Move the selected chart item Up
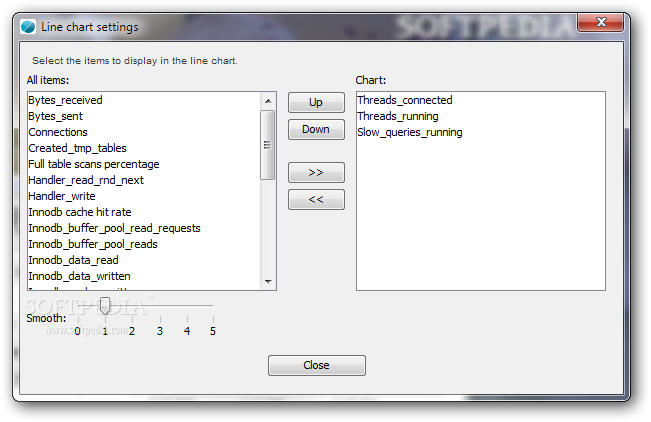 tap(316, 102)
